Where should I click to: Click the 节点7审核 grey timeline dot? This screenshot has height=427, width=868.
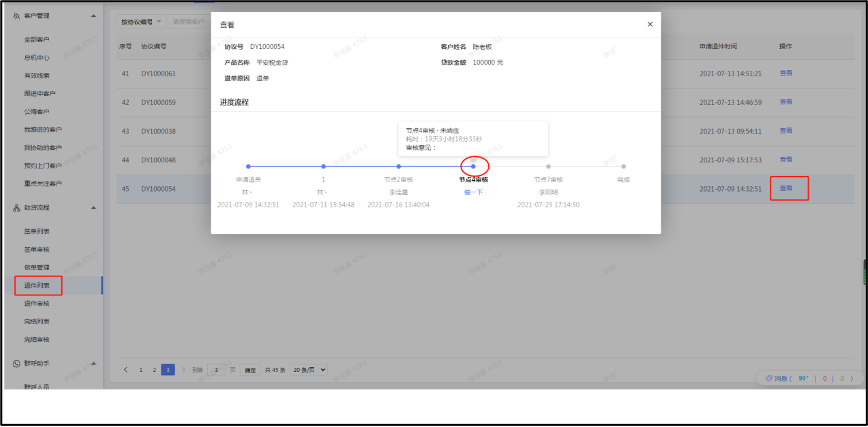549,166
